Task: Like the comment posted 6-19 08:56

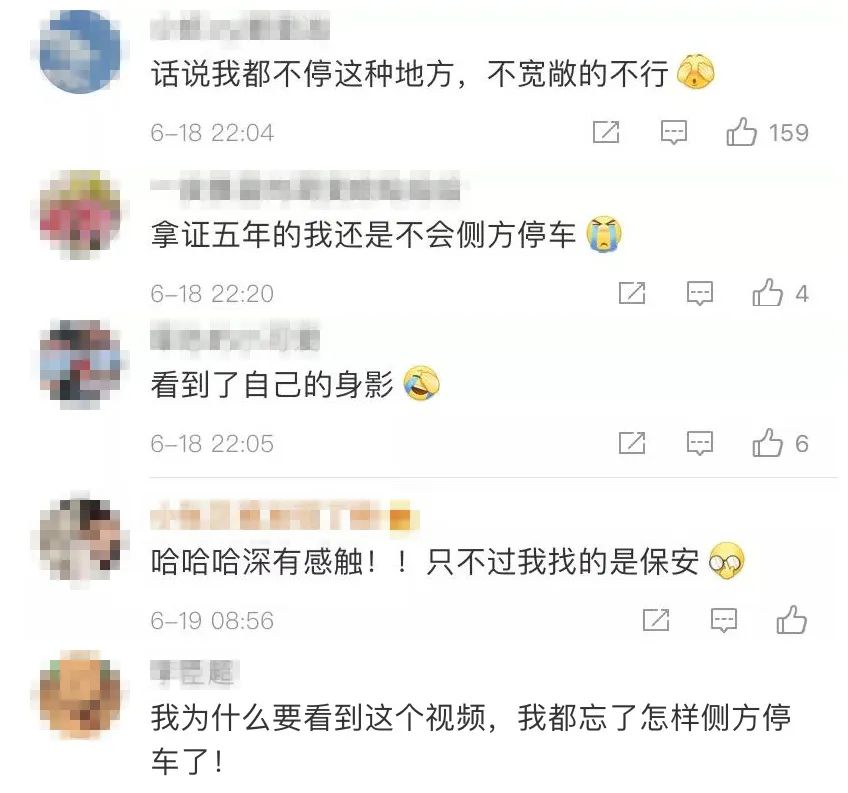Action: 792,620
